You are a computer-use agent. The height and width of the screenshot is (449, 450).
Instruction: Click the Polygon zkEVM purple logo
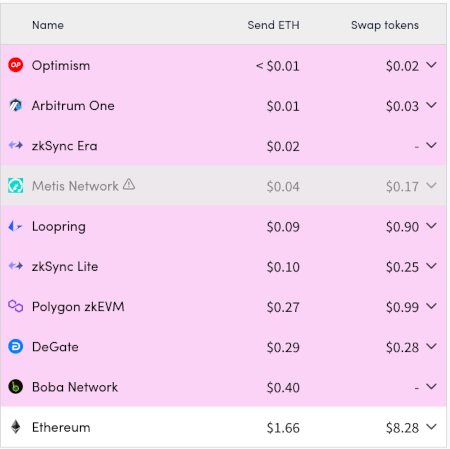click(x=16, y=306)
